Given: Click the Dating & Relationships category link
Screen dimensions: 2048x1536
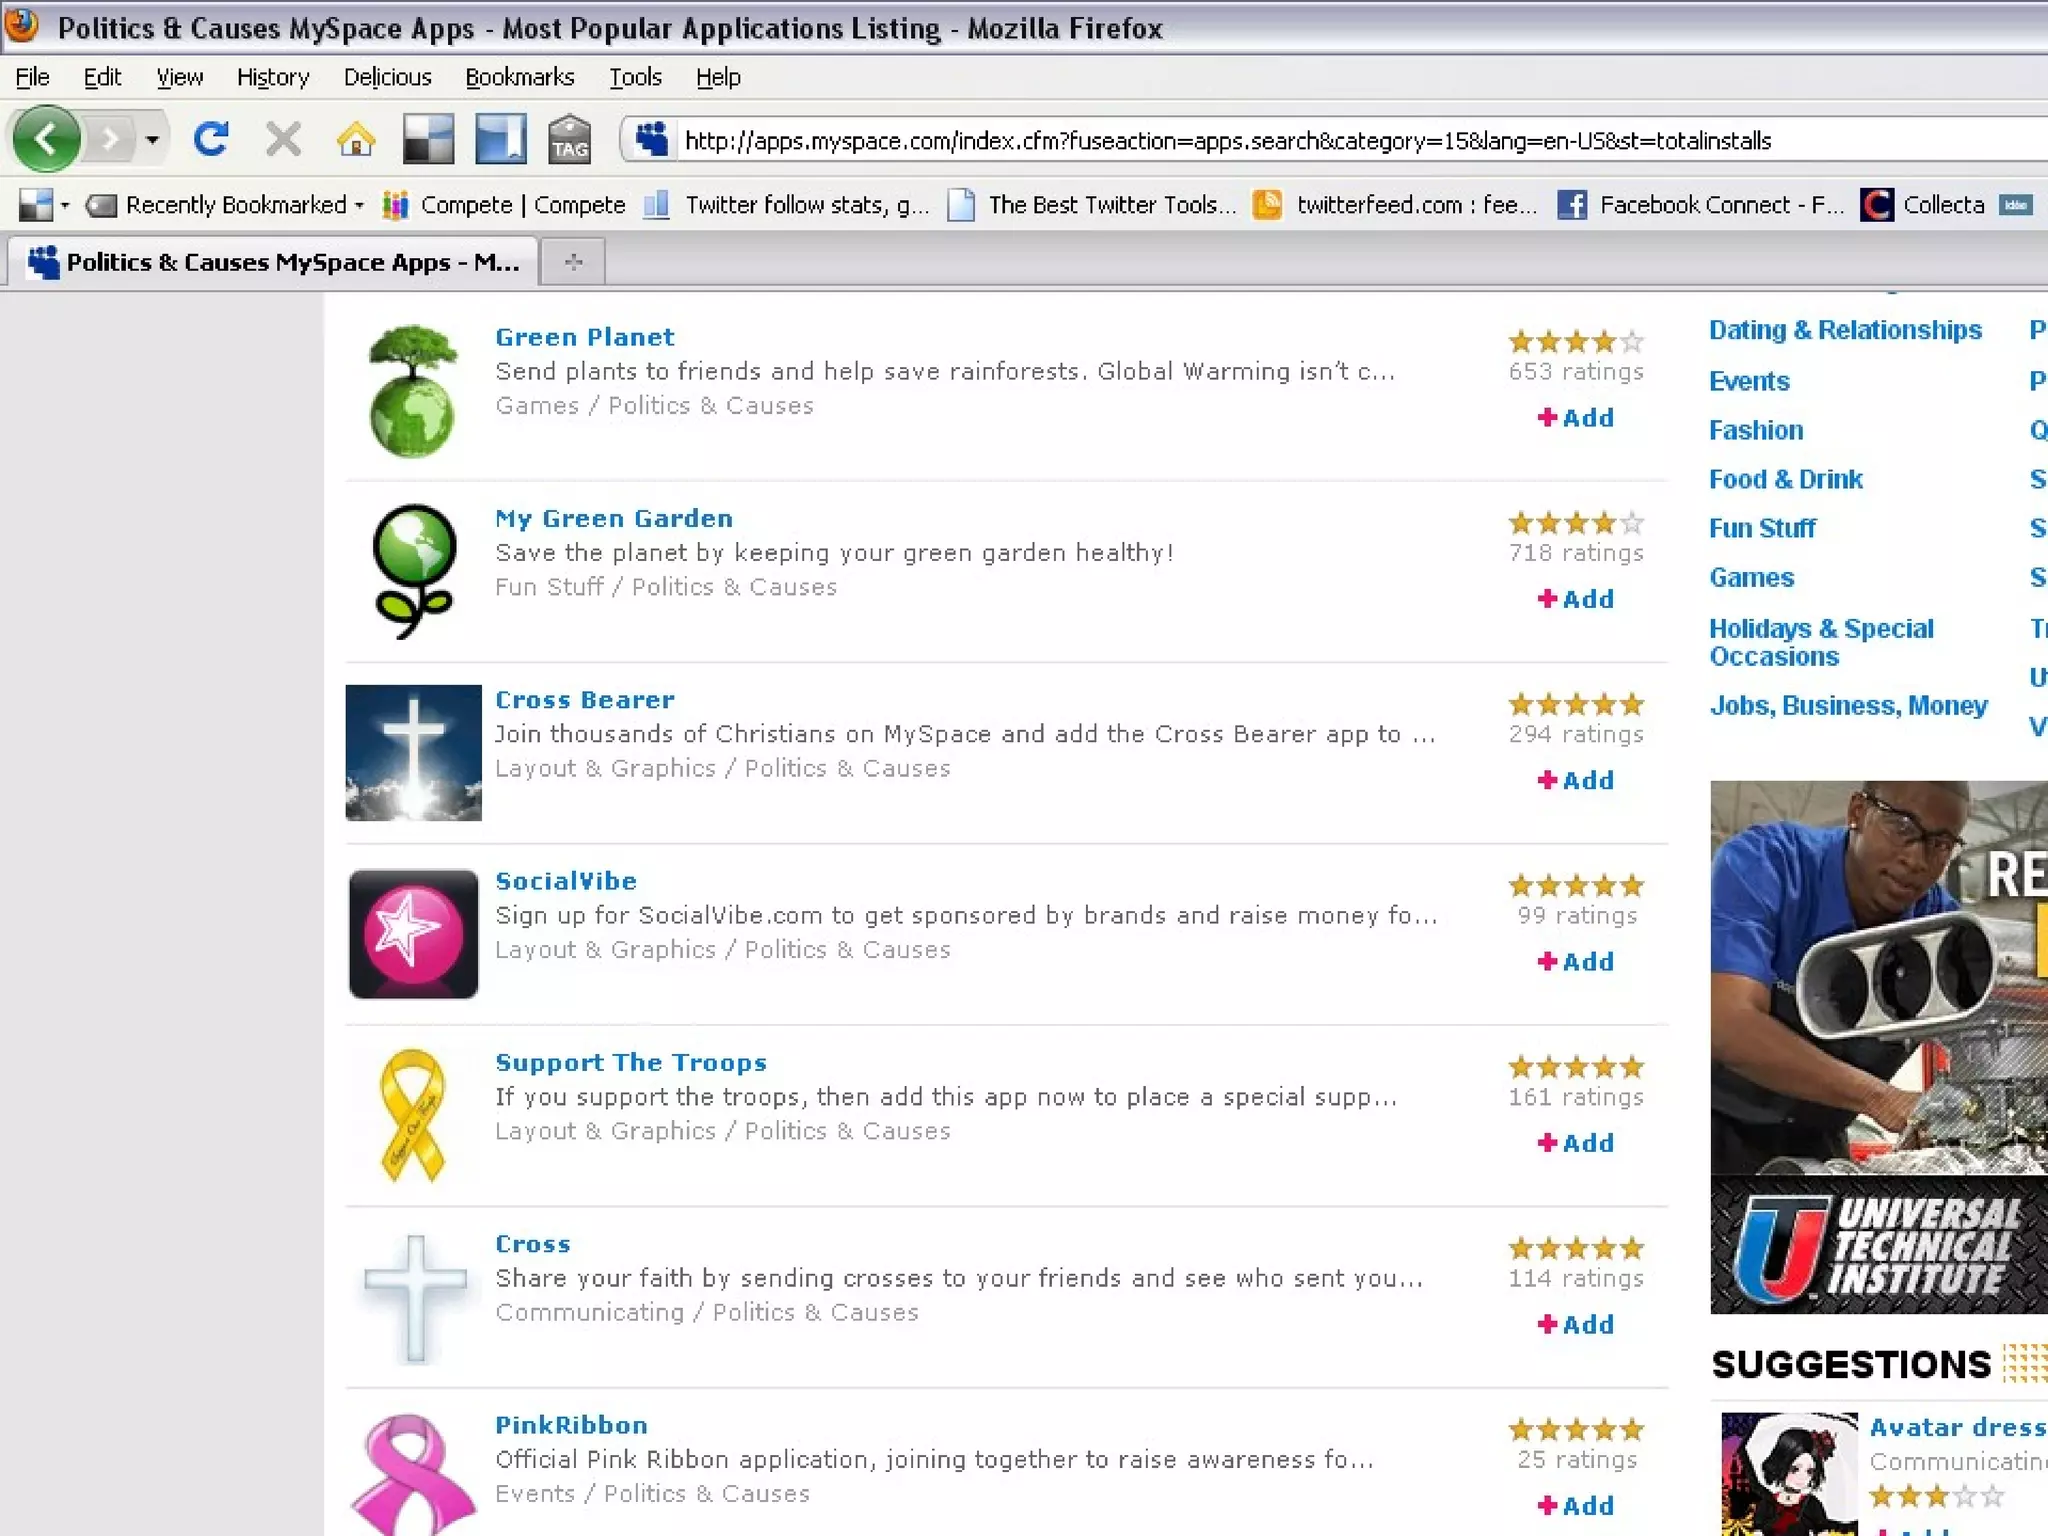Looking at the screenshot, I should (x=1844, y=330).
